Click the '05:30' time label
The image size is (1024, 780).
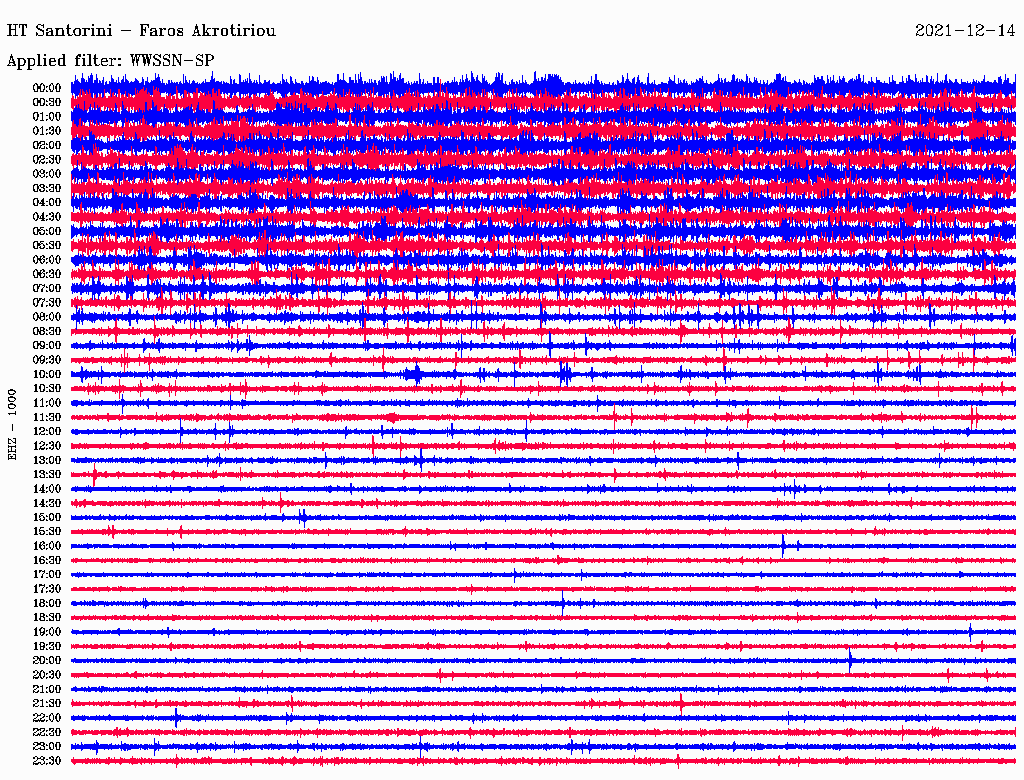[x=47, y=246]
